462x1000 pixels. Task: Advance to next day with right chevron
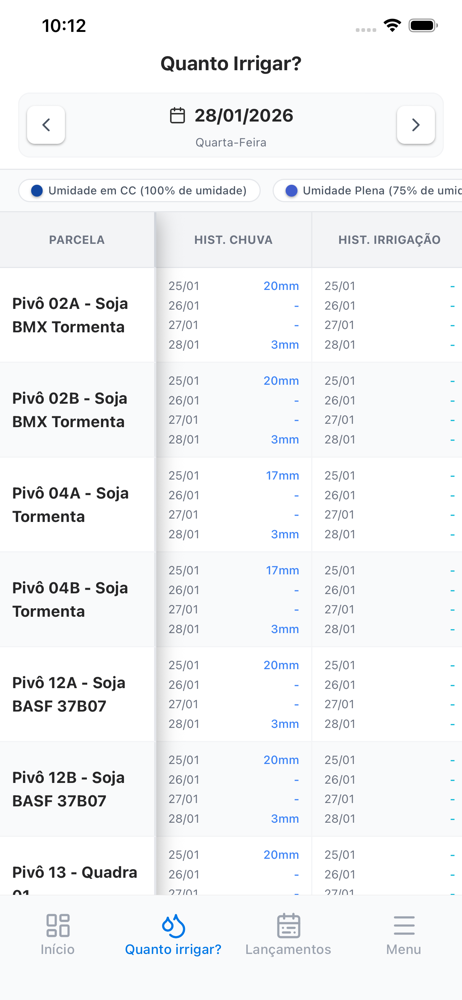pyautogui.click(x=415, y=125)
